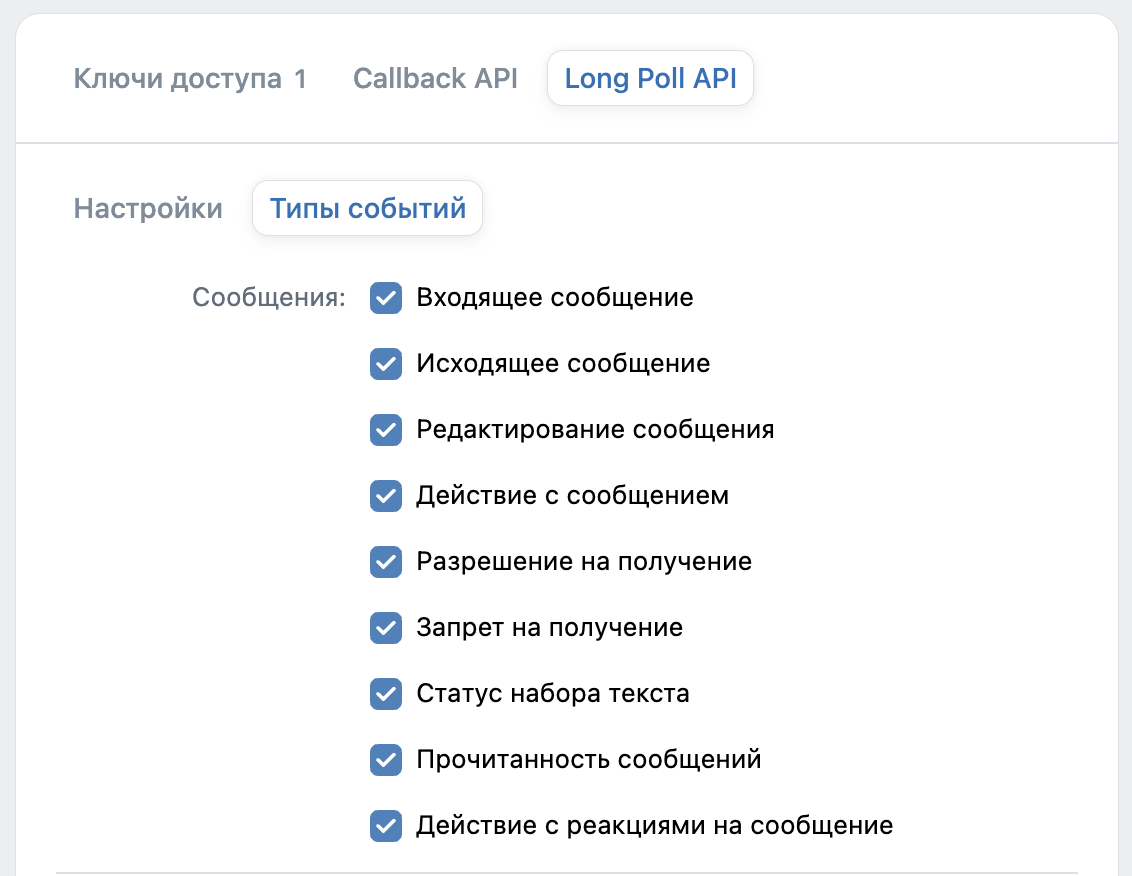Click the Запрет на получение label text
The width and height of the screenshot is (1132, 876).
click(549, 628)
